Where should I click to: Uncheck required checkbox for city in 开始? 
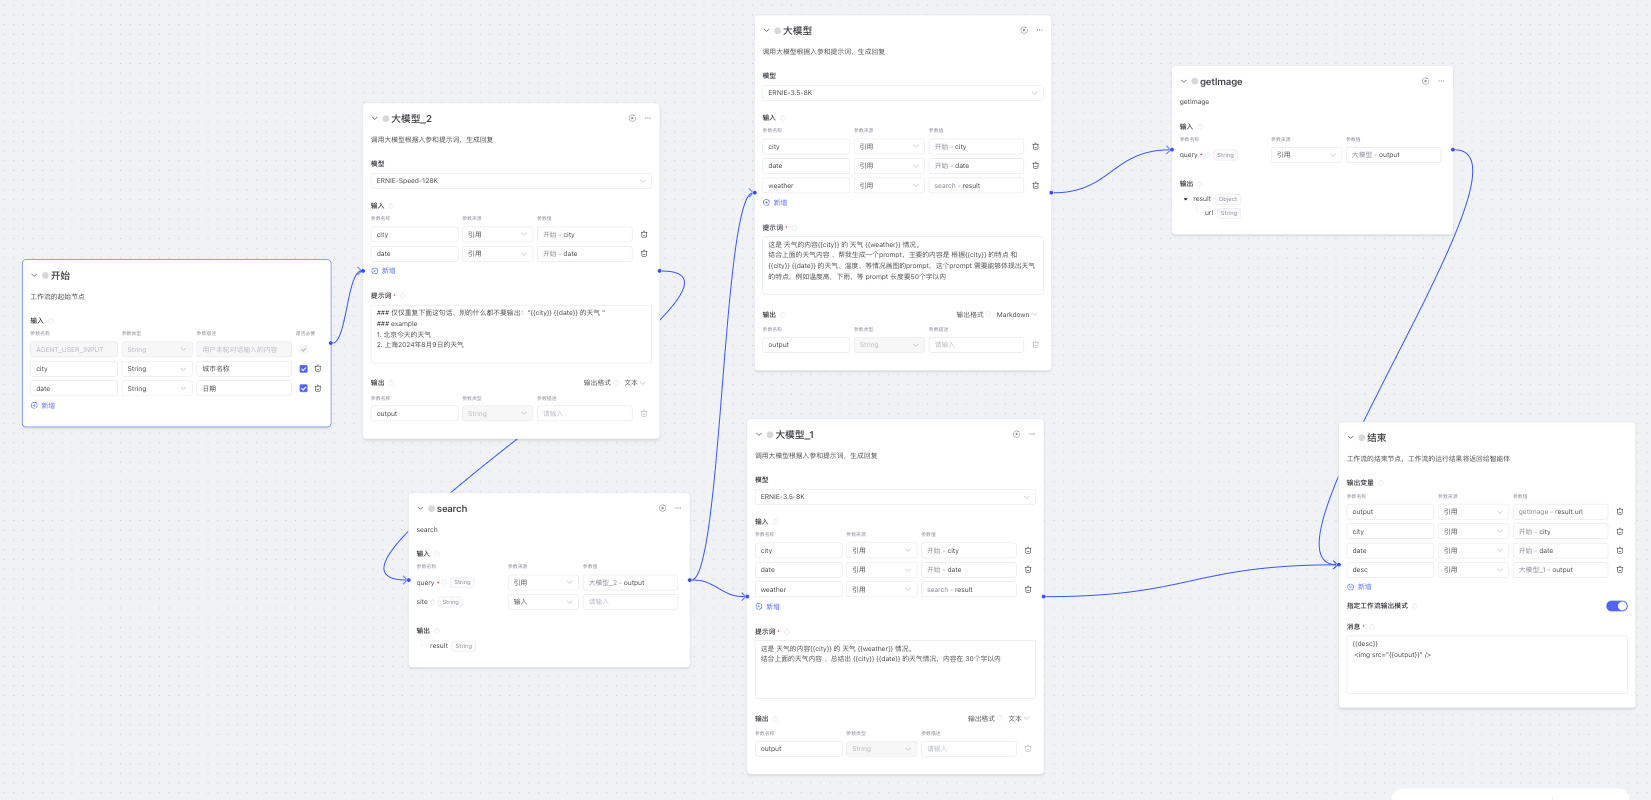tap(303, 369)
